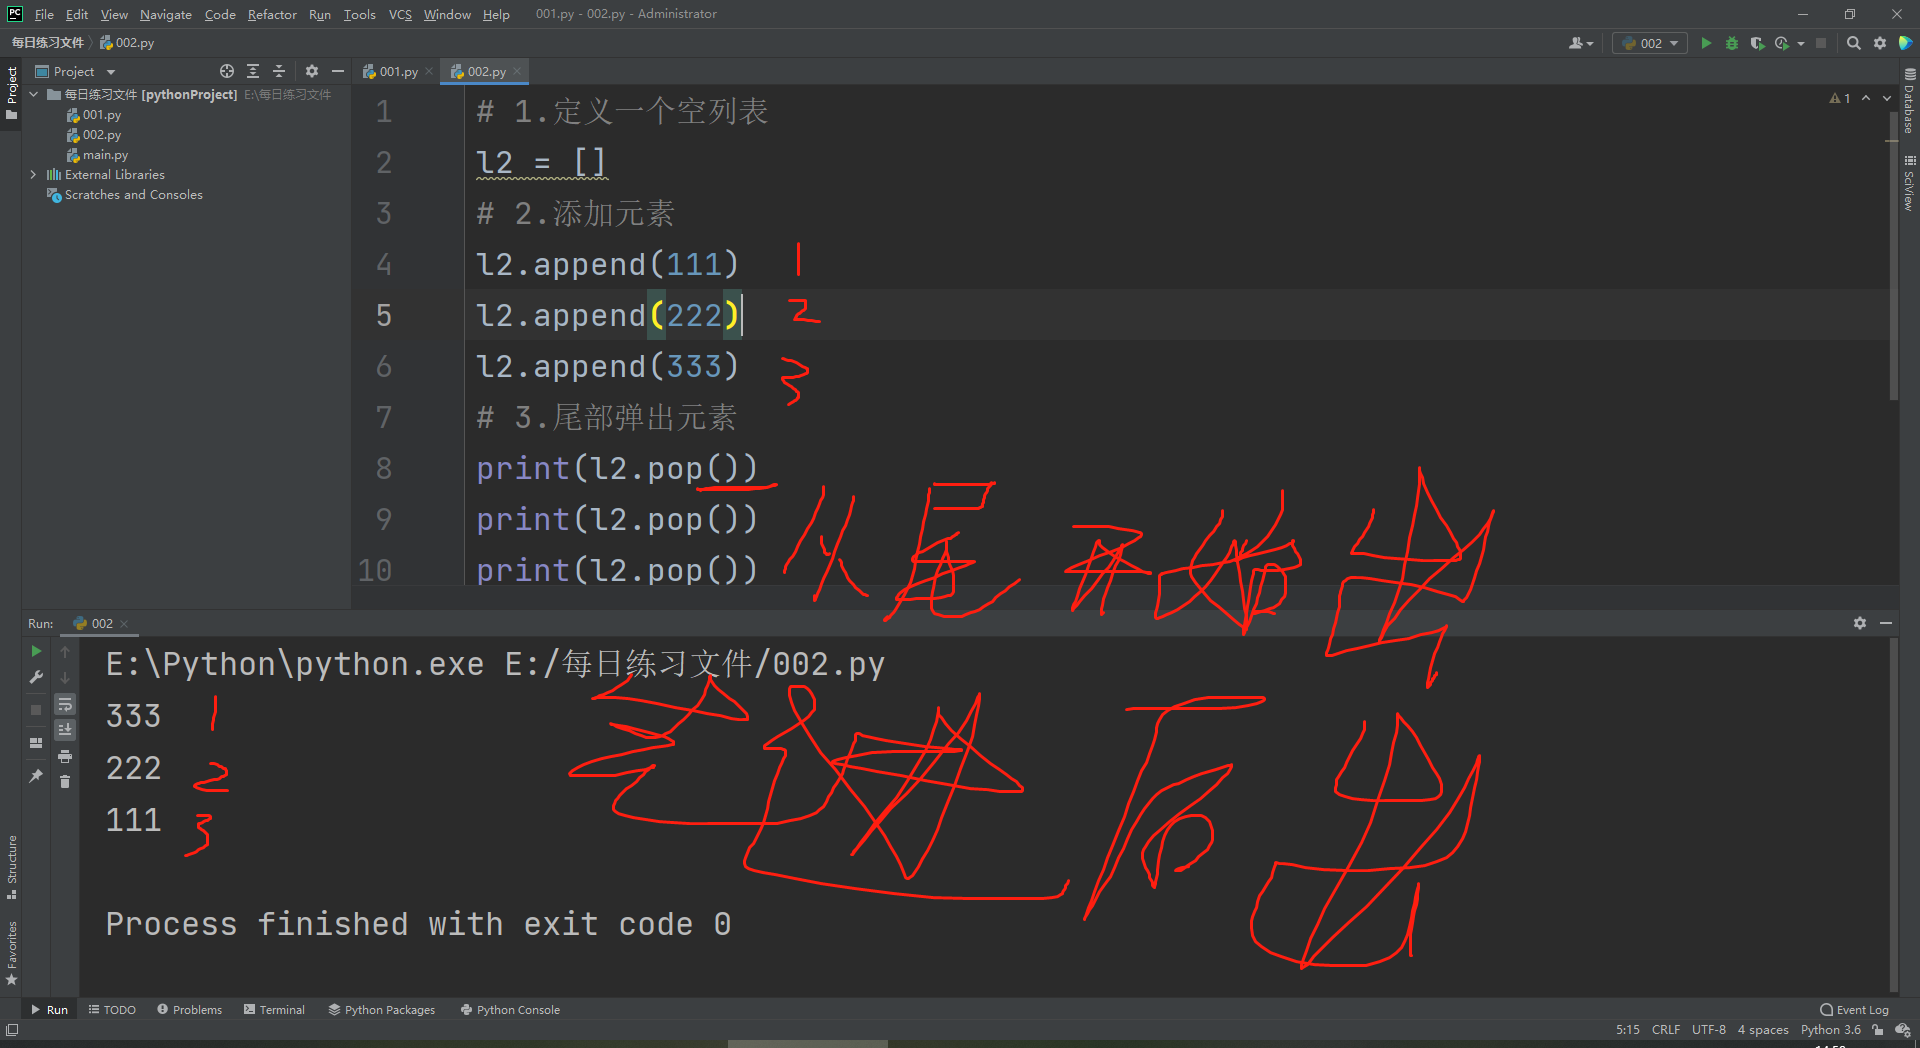
Task: Toggle soft-wrap in the console
Action: point(65,704)
